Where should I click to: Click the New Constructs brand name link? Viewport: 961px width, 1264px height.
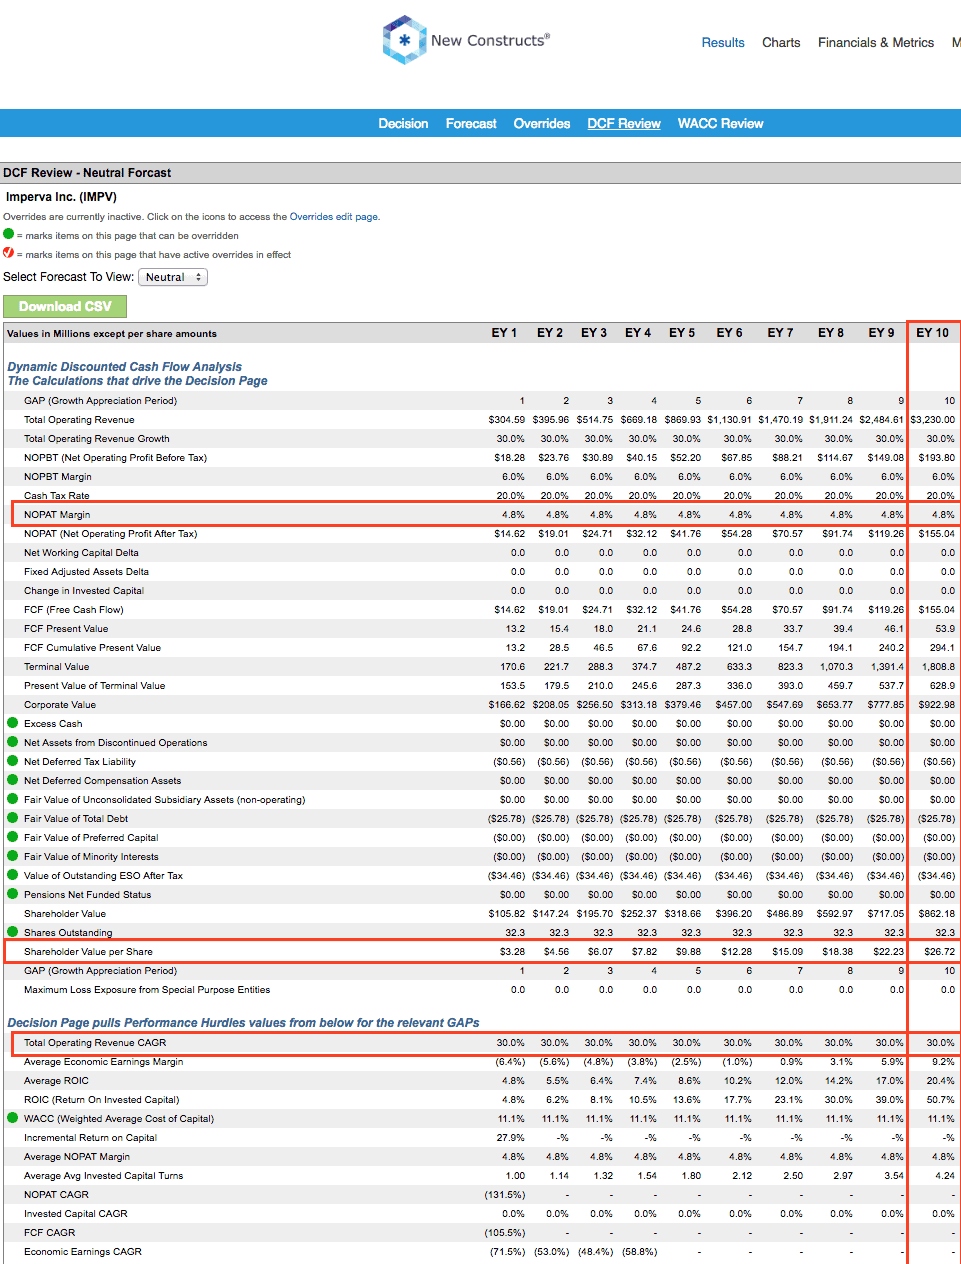[x=490, y=40]
